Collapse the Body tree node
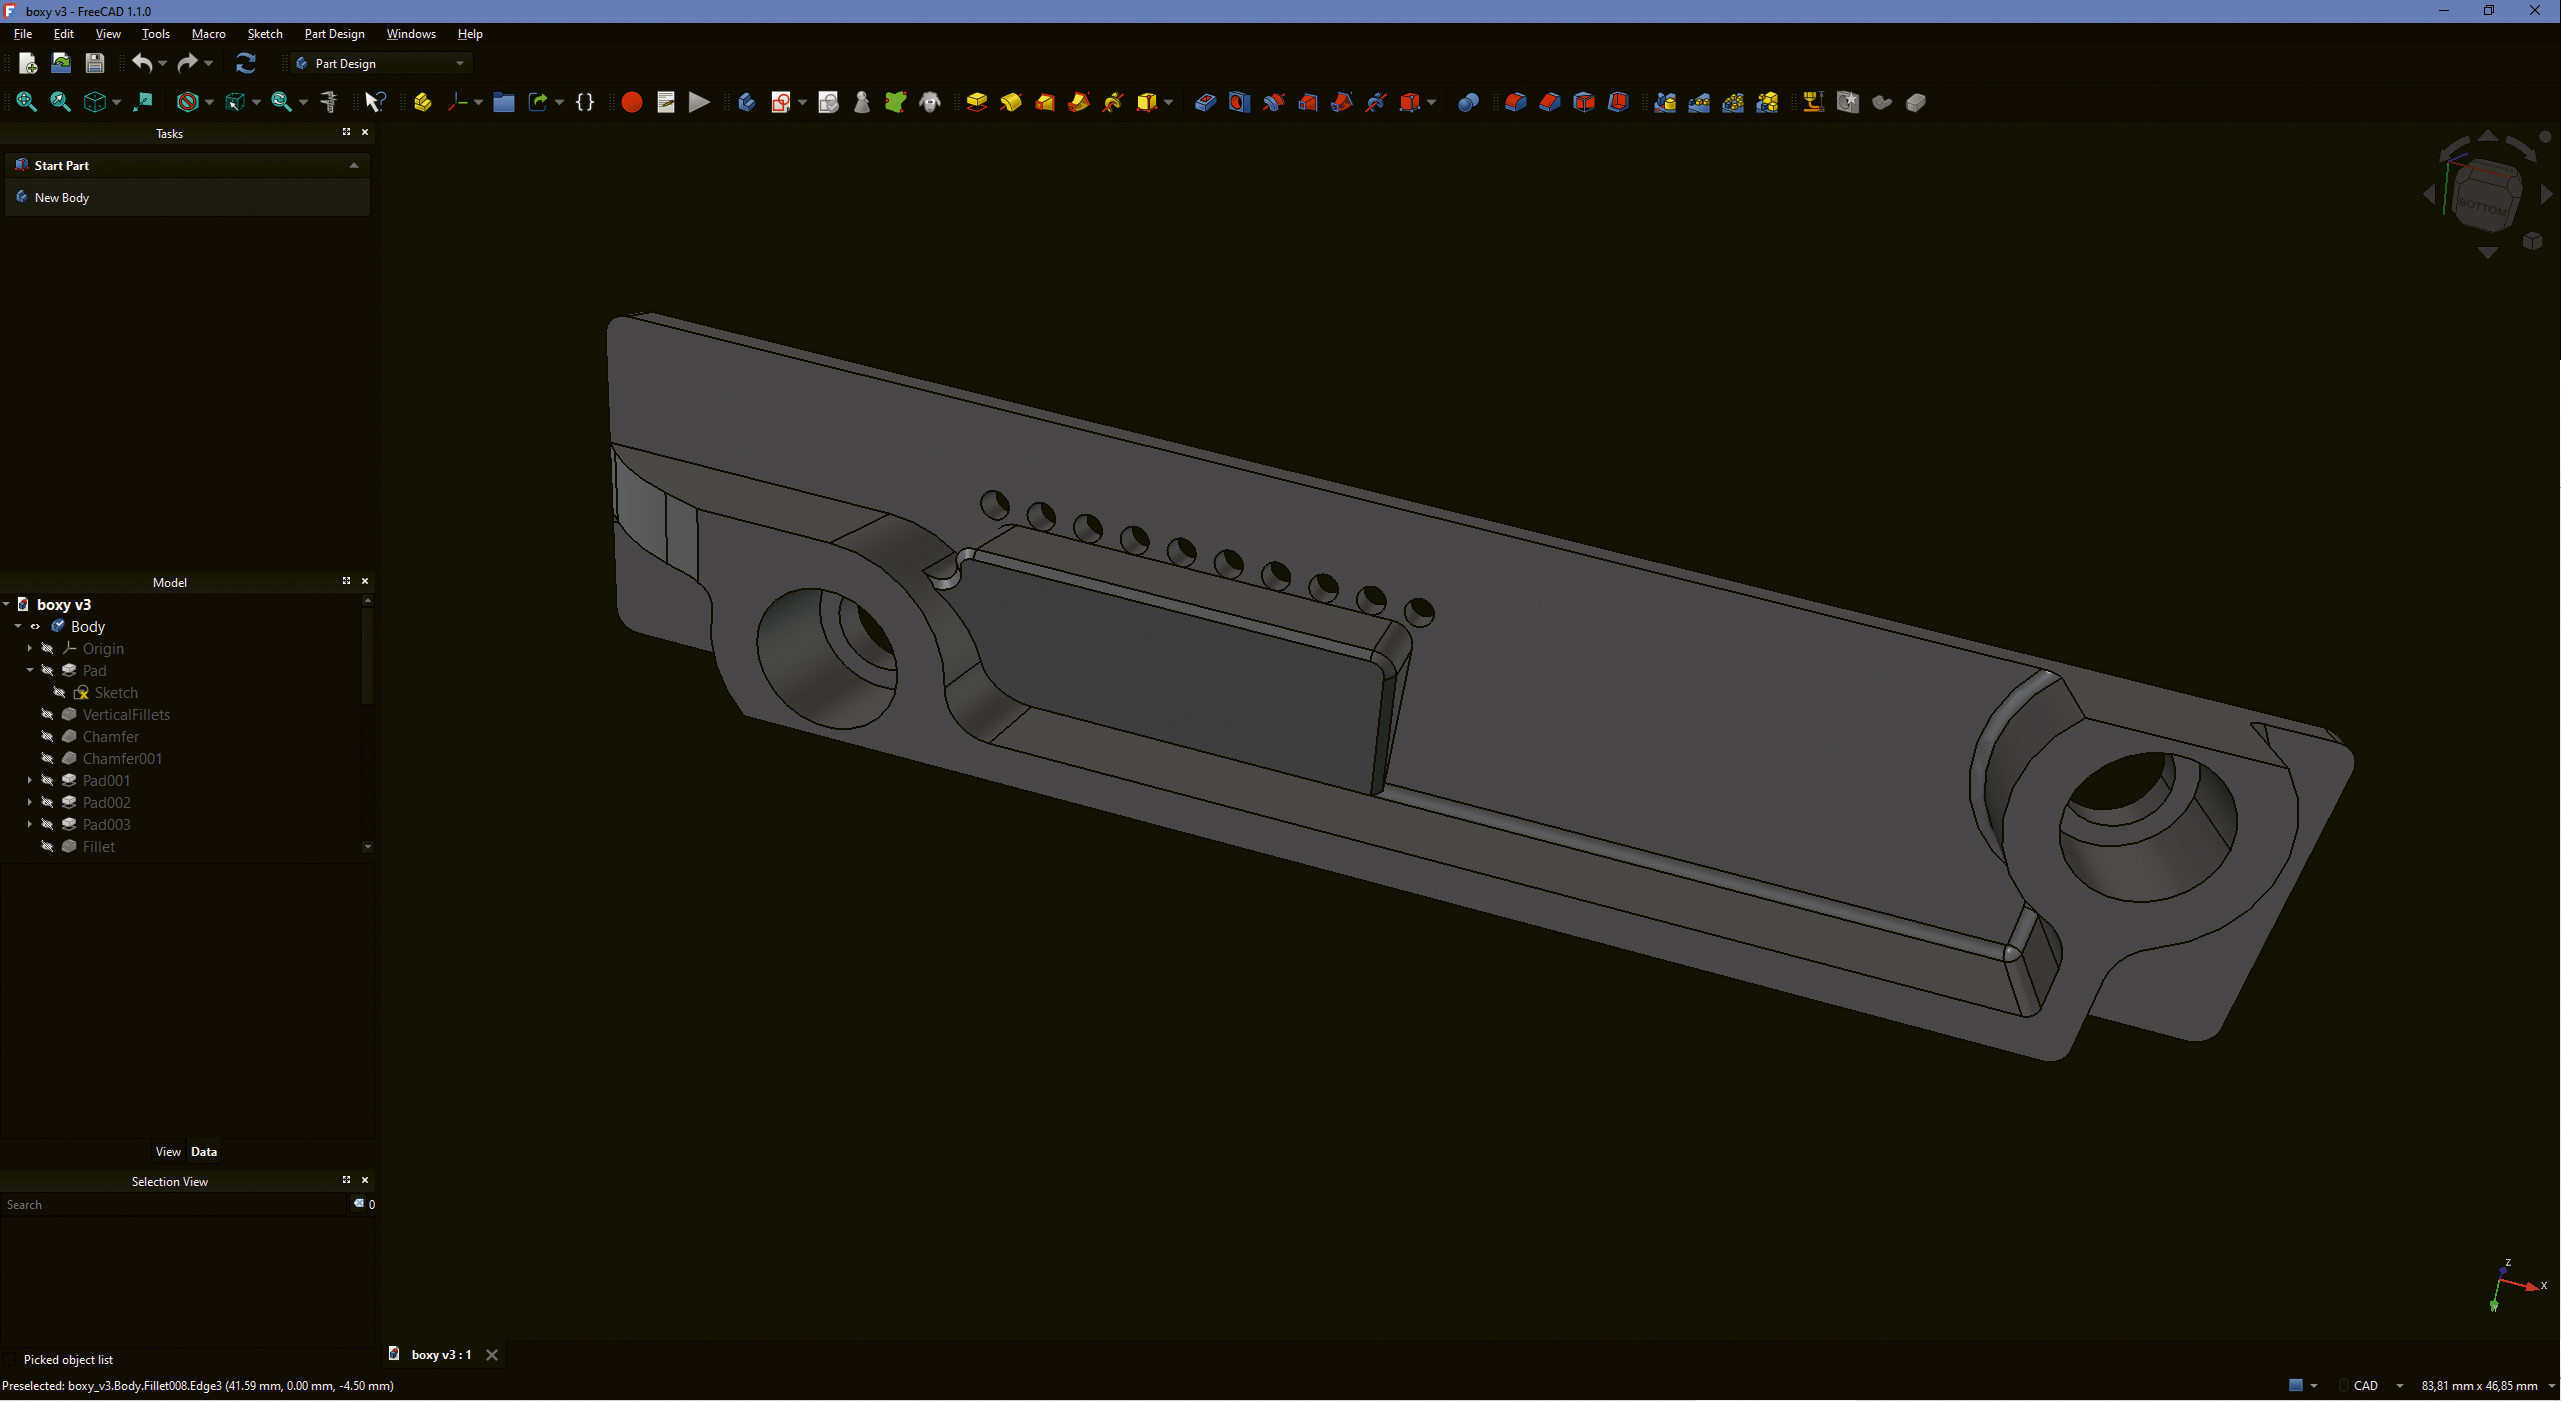2561x1401 pixels. click(18, 627)
